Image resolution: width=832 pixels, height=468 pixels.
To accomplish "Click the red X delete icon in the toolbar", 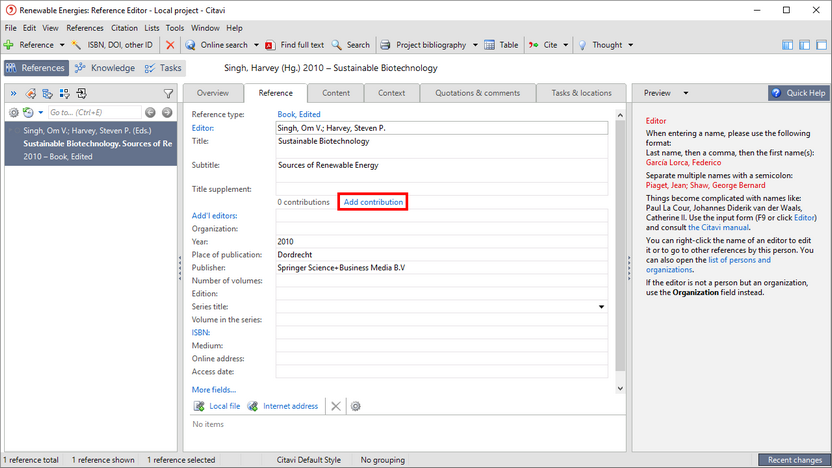I will click(x=170, y=45).
